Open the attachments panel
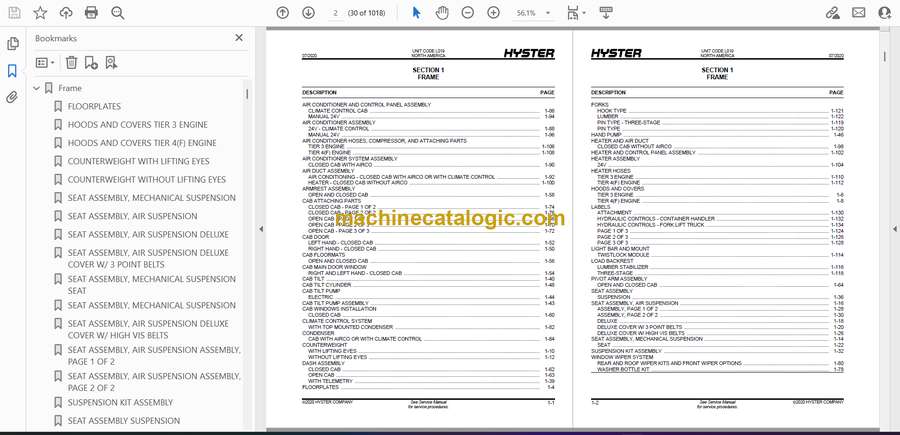 click(x=12, y=98)
